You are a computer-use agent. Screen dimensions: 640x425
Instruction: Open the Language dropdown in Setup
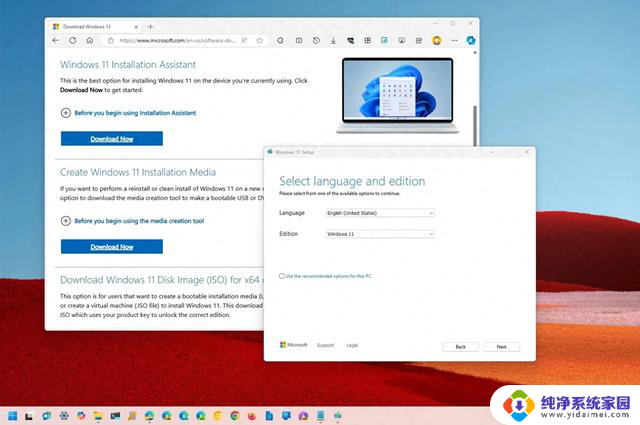pos(380,213)
